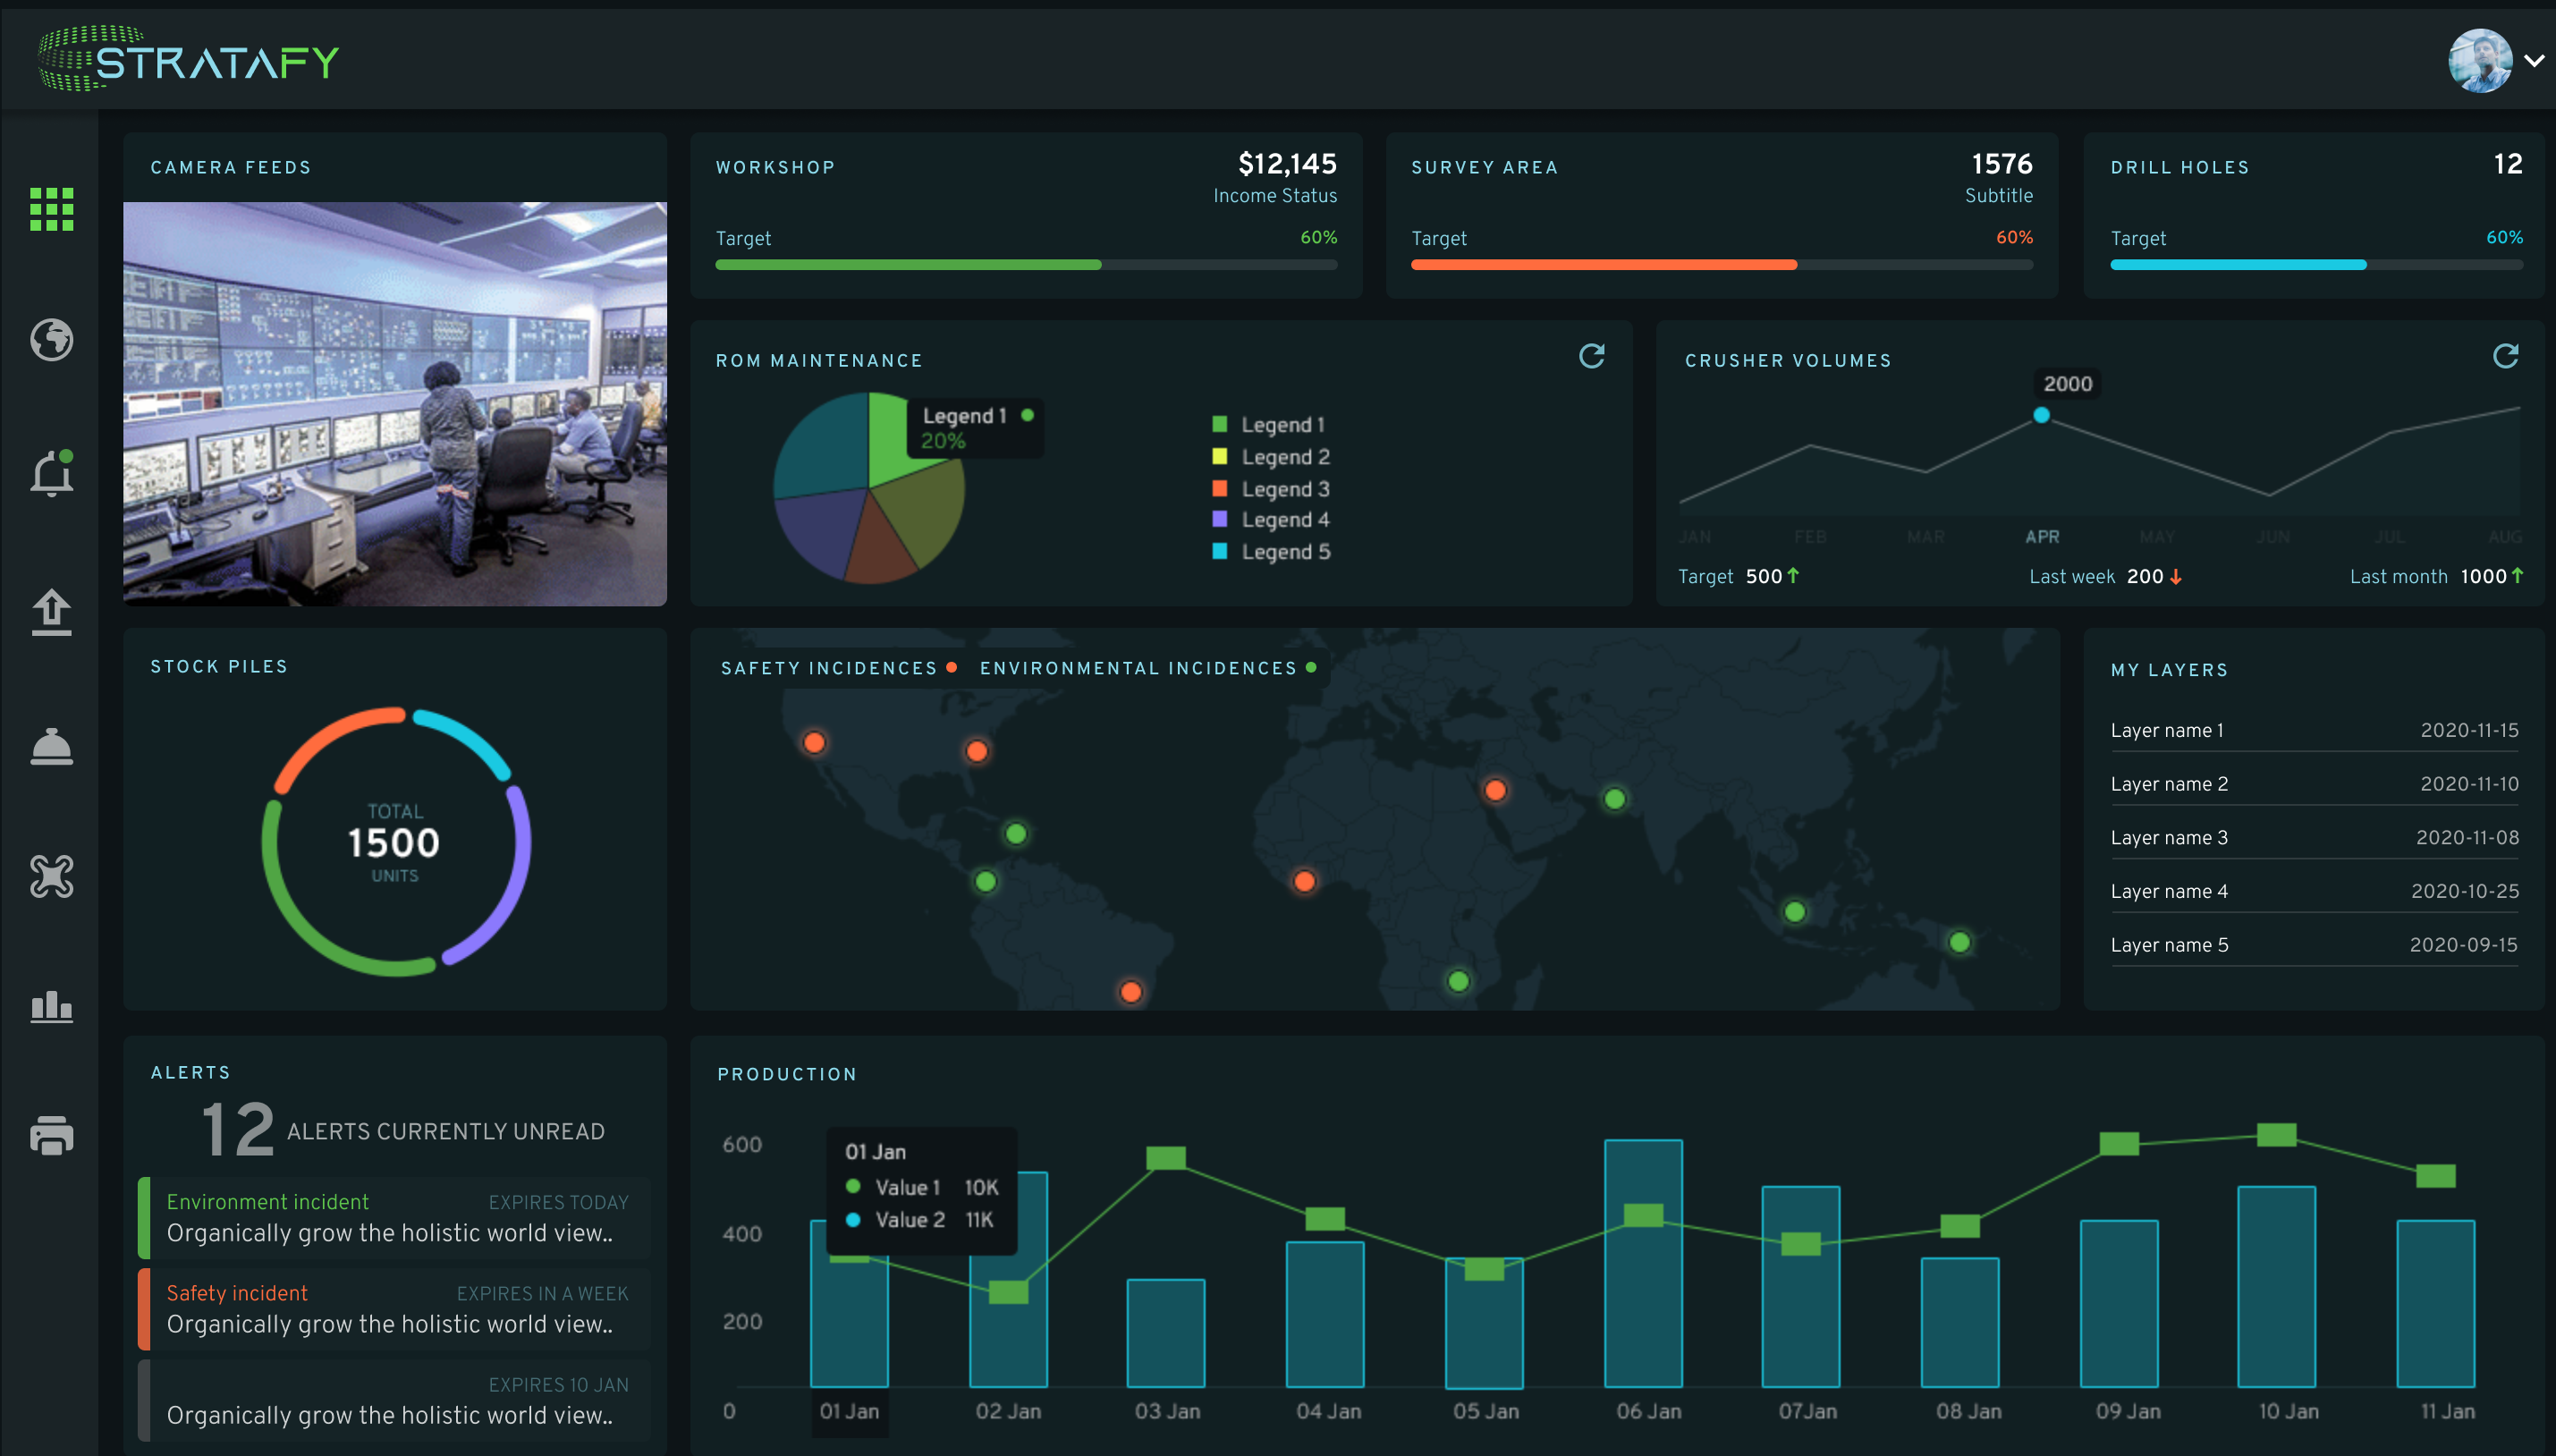The height and width of the screenshot is (1456, 2556).
Task: Click the Workshop target progress bar
Action: pos(1026,265)
